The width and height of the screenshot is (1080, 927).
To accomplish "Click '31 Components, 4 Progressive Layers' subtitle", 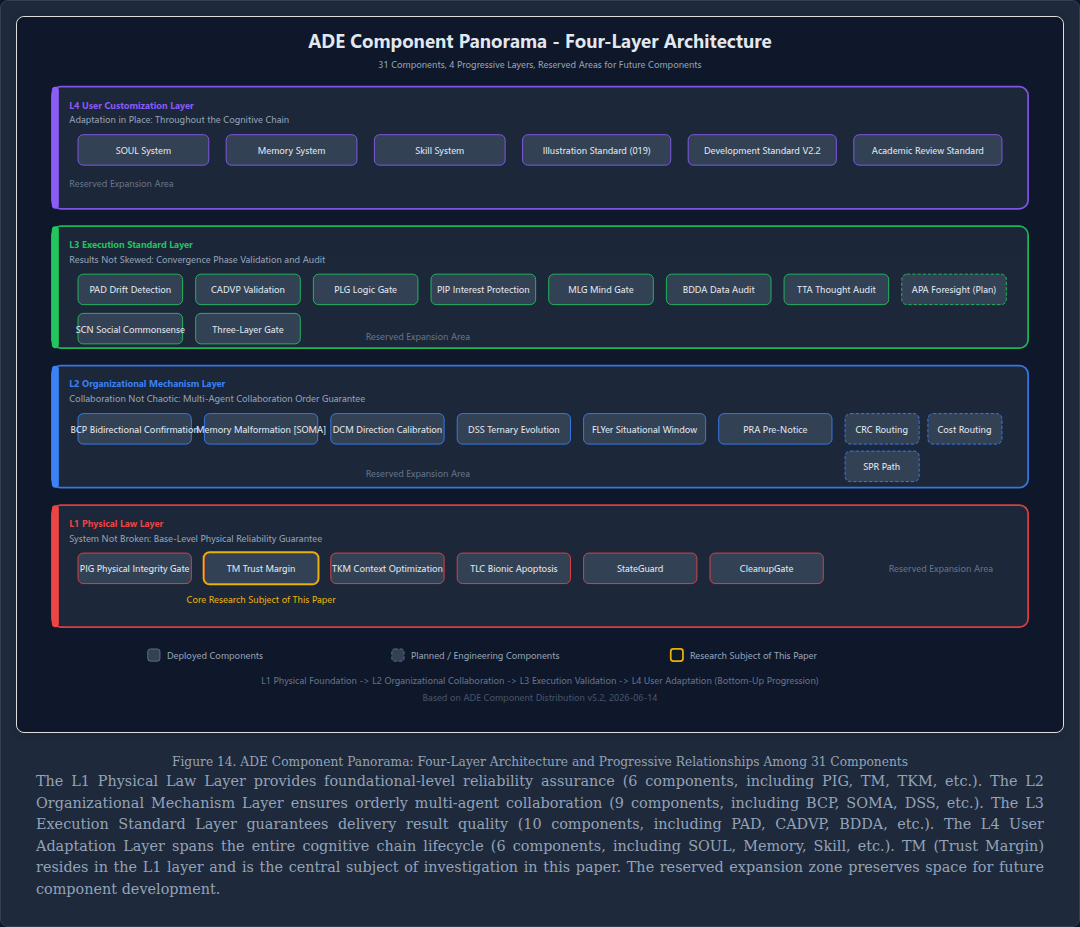I will point(540,65).
